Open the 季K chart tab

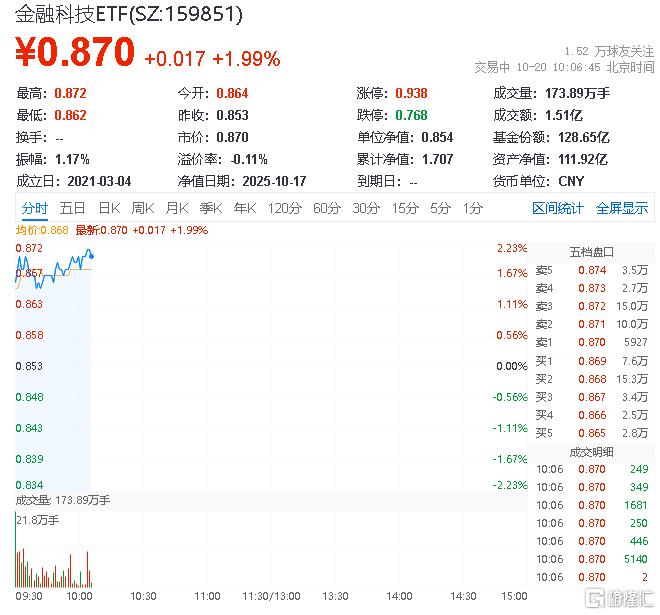210,208
